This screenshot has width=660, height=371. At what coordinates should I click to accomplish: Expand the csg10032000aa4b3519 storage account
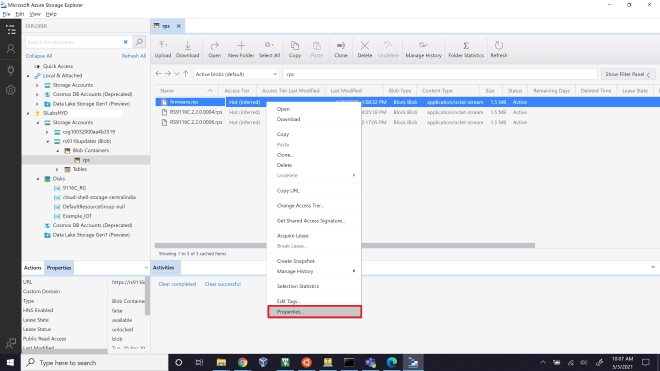coord(48,132)
